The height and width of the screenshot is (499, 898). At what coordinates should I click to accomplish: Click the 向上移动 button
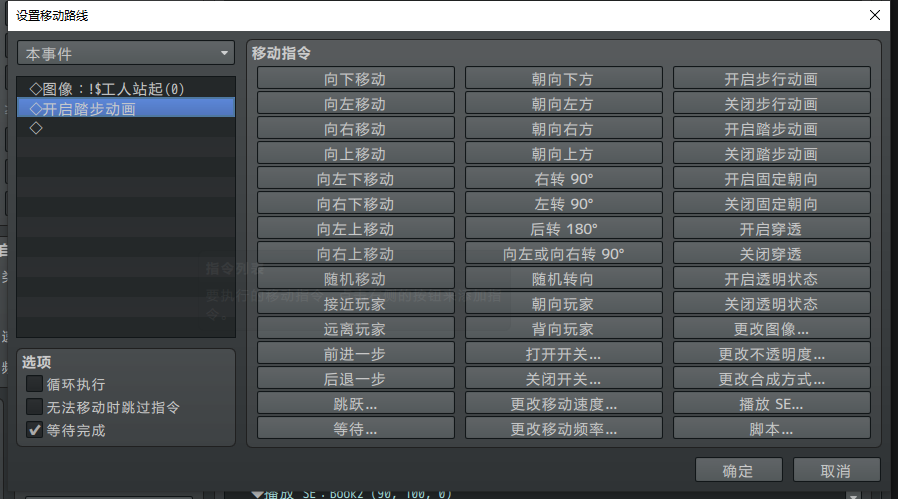tap(356, 154)
